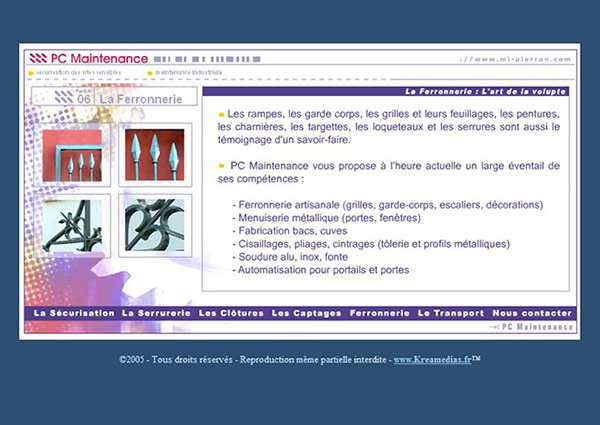The width and height of the screenshot is (600, 425).
Task: Click the line 'Menuiserie métallique (portes, fenêtres)'
Action: pos(326,218)
